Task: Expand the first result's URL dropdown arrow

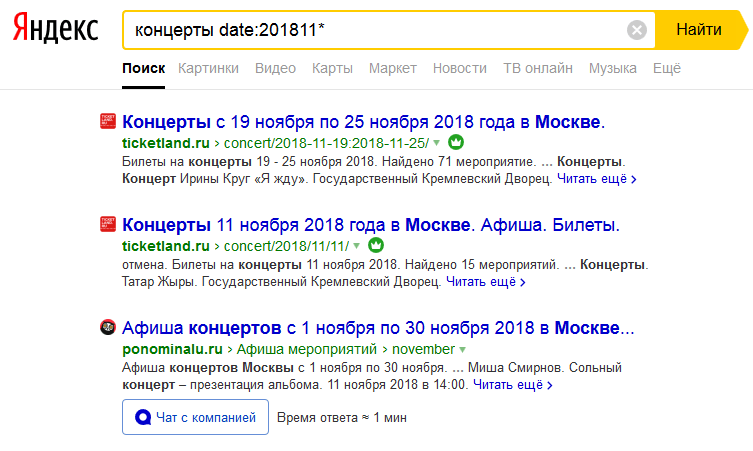Action: pyautogui.click(x=437, y=143)
